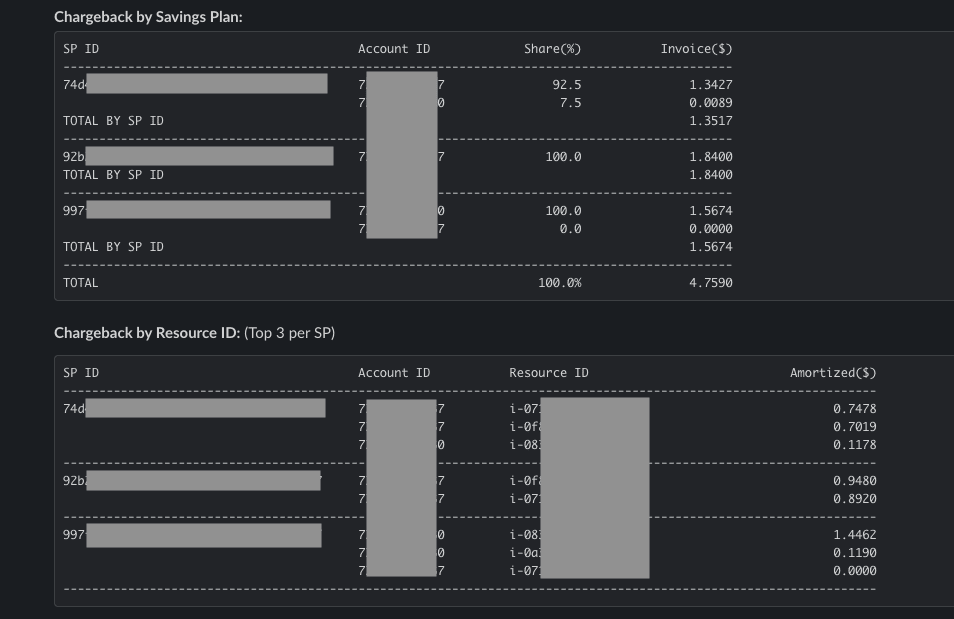Click the 'Account ID' header in Resource ID table
Screen dimensions: 954x619
(394, 372)
